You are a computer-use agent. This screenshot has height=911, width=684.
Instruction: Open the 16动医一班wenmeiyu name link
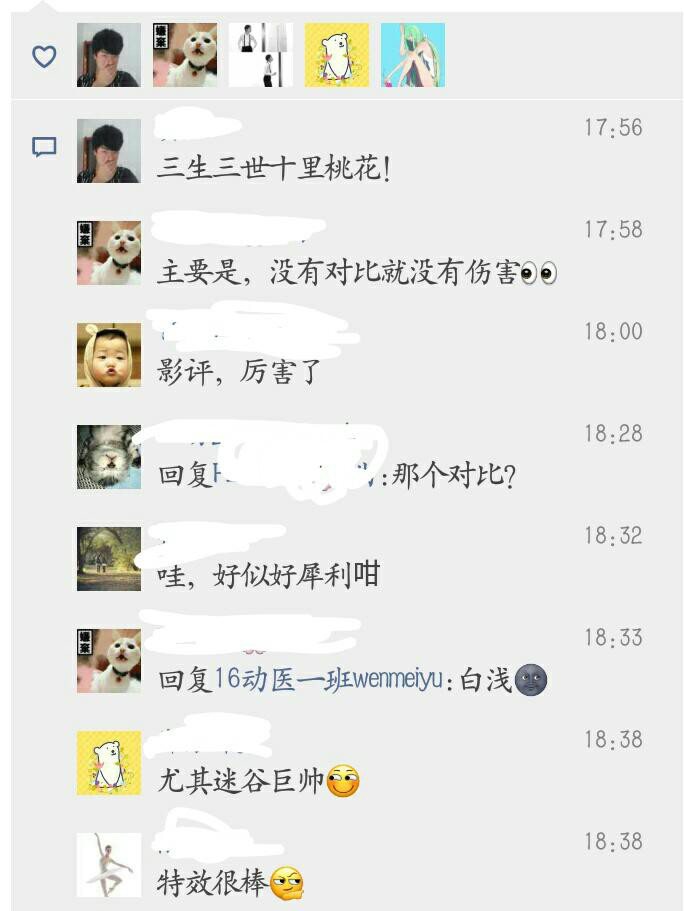click(329, 679)
